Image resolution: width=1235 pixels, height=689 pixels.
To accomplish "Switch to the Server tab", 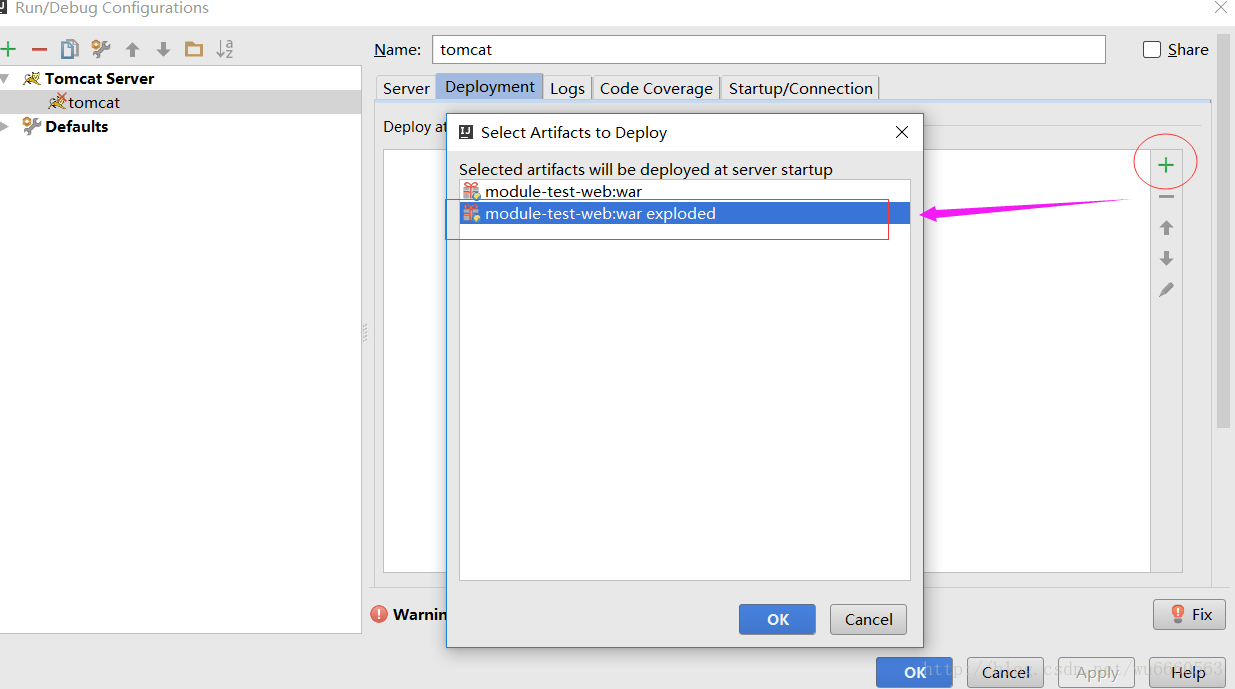I will 405,87.
